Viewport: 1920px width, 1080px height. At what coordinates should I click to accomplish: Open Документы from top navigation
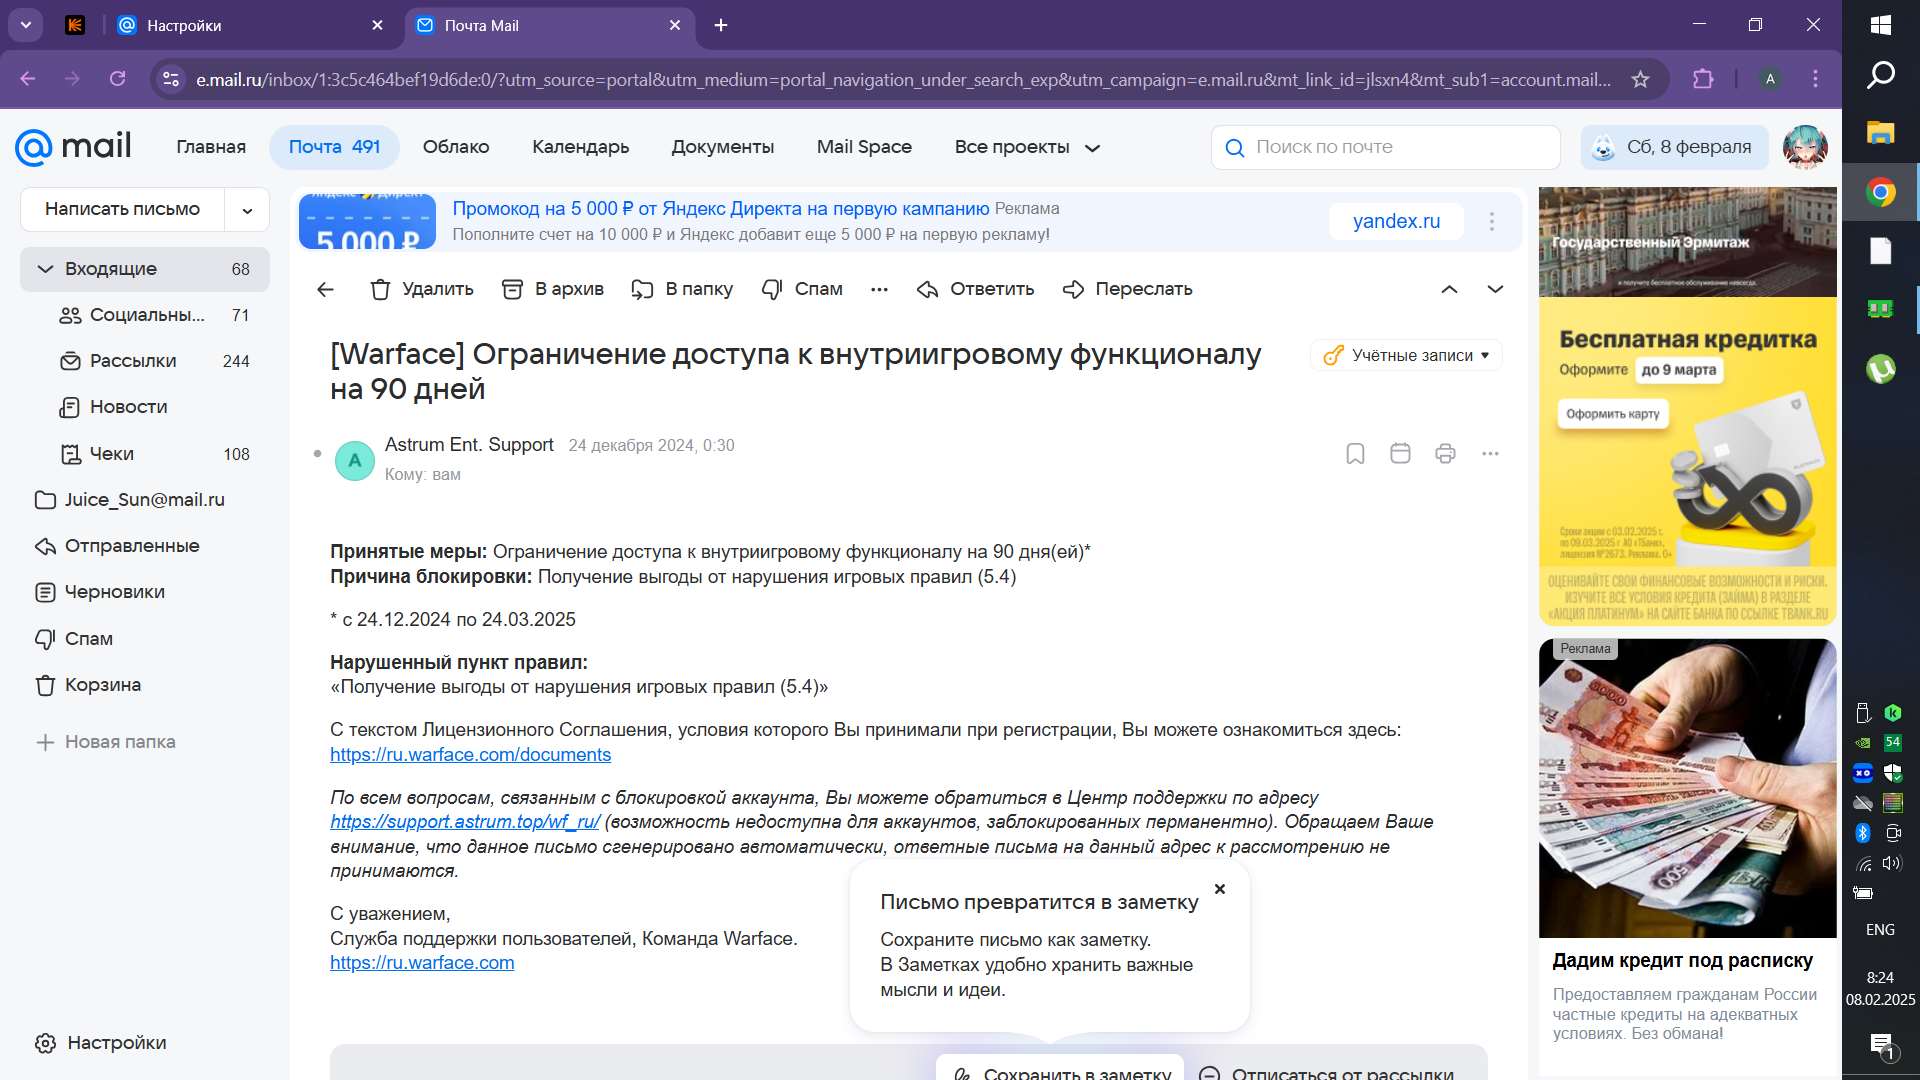click(x=722, y=147)
